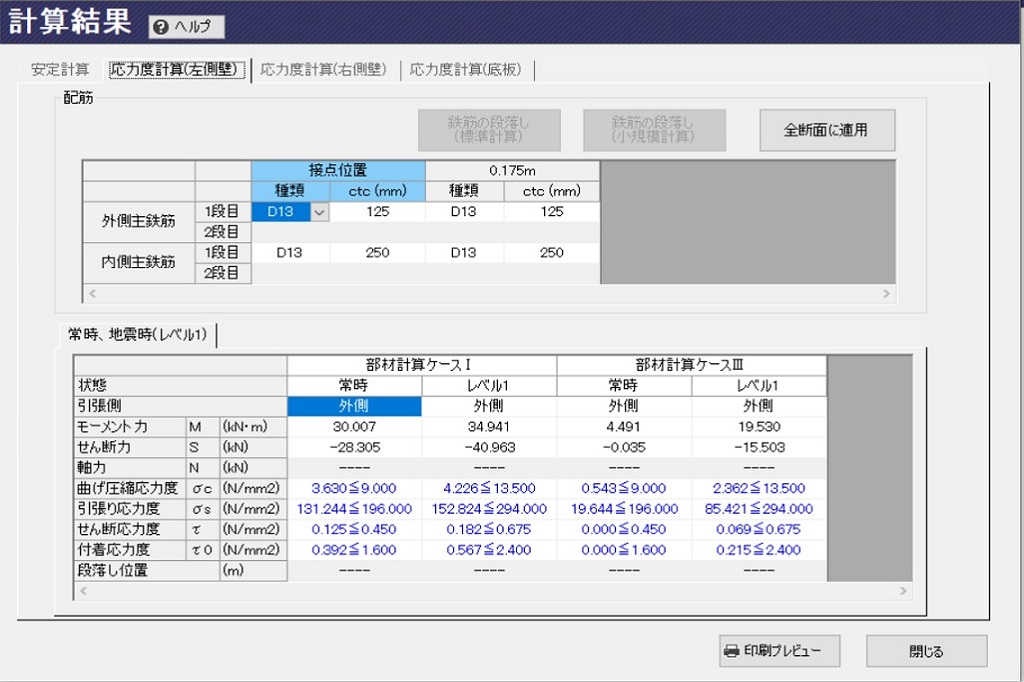1024x682 pixels.
Task: Click result 0.069≦0.675
Action: (x=759, y=530)
